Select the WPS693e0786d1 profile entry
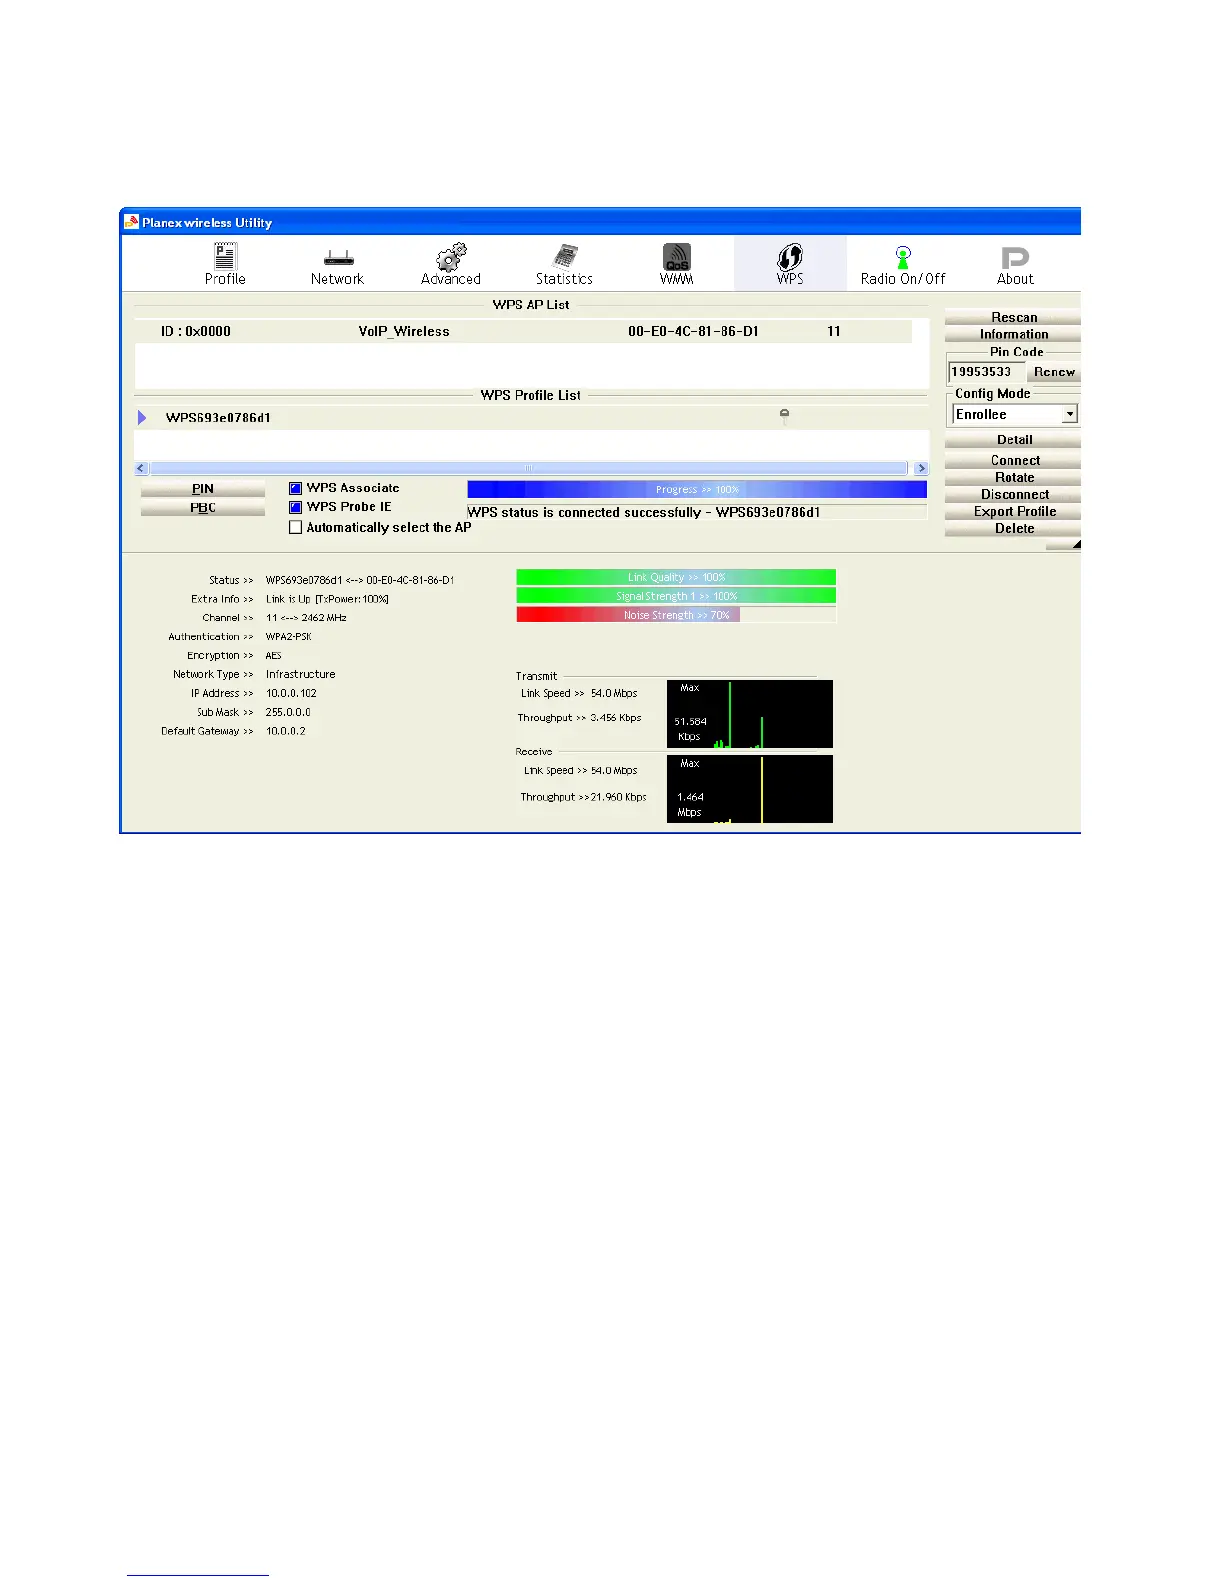The width and height of the screenshot is (1224, 1584). click(x=218, y=417)
